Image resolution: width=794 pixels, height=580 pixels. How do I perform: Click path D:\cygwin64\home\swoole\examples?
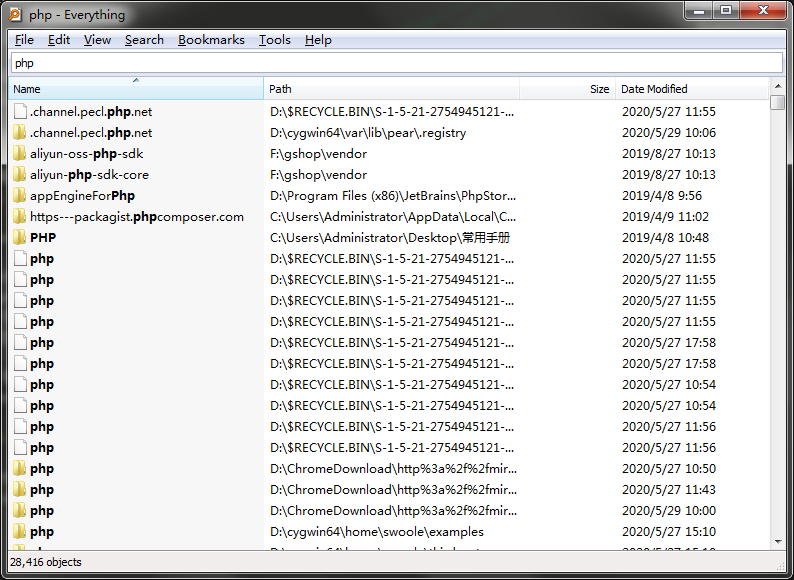tap(377, 532)
